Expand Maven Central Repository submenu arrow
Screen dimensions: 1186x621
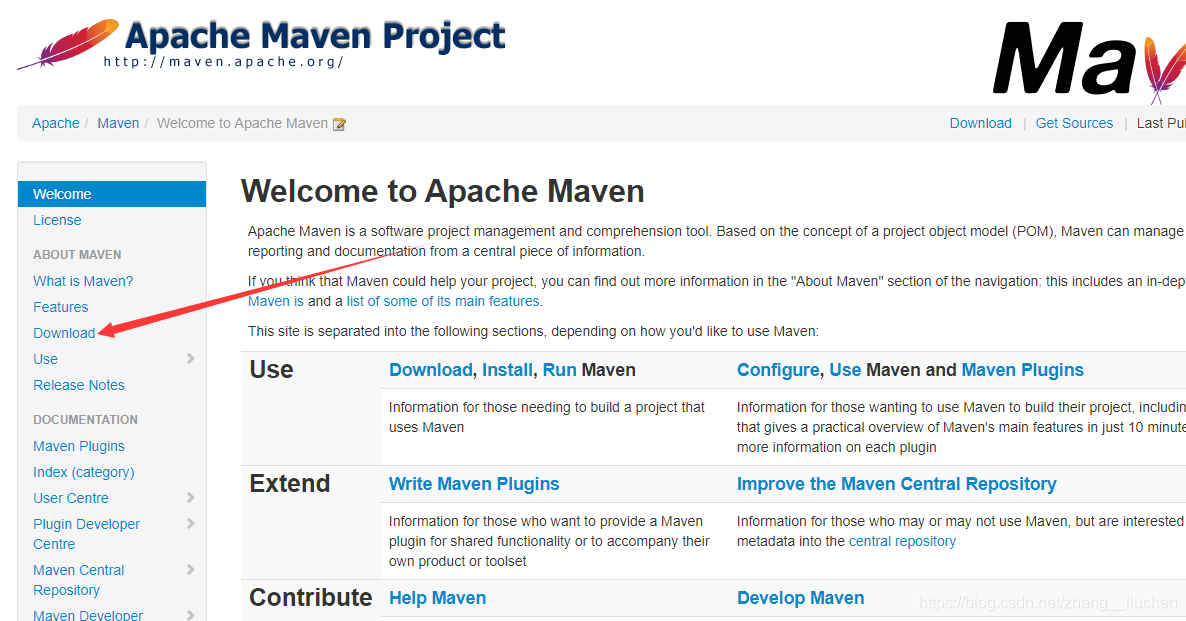[191, 570]
